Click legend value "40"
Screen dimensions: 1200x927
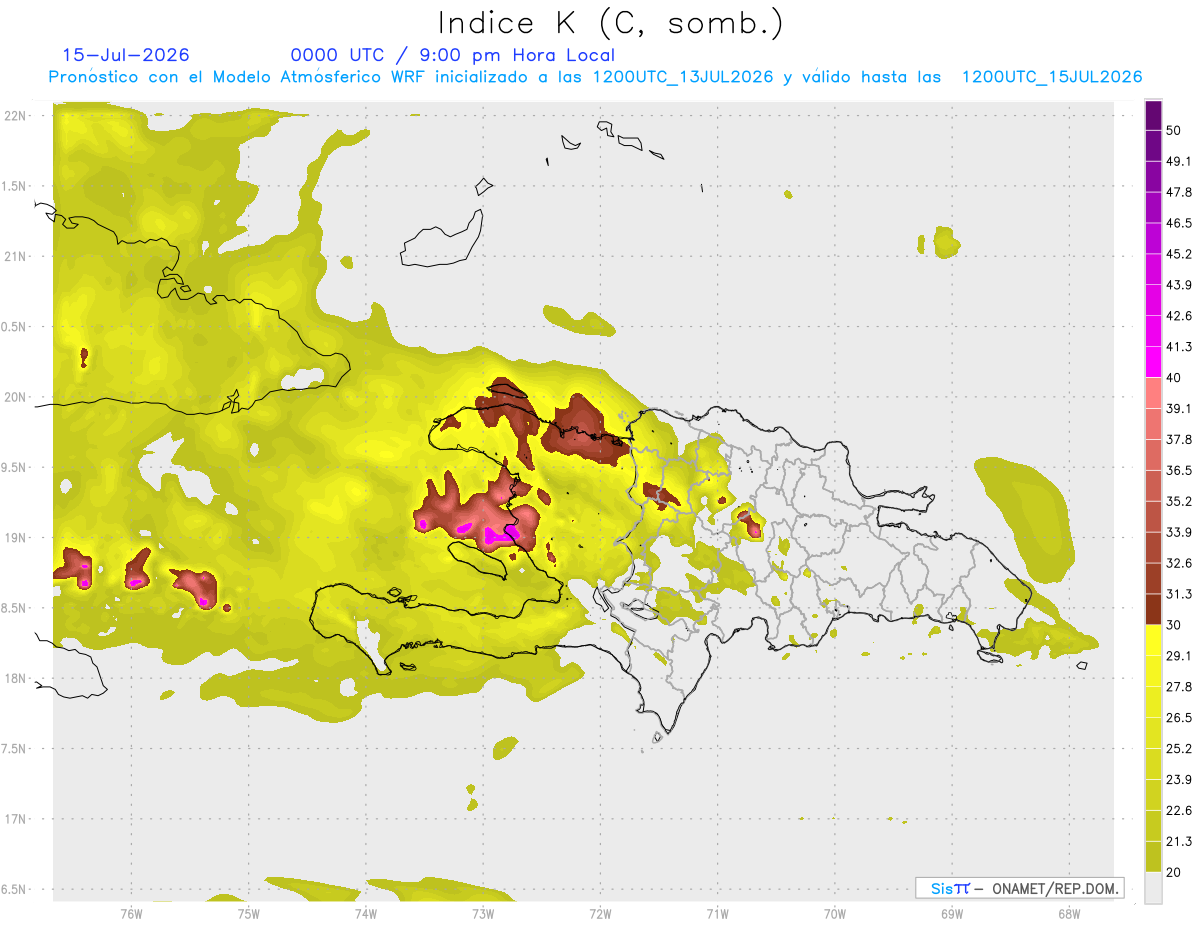(x=1174, y=378)
